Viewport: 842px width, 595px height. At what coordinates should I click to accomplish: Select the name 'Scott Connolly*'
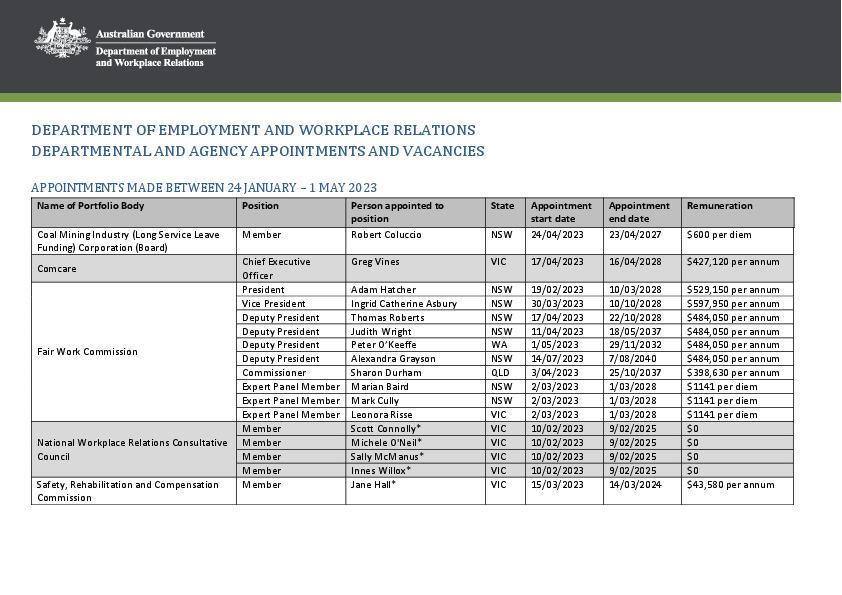[386, 429]
